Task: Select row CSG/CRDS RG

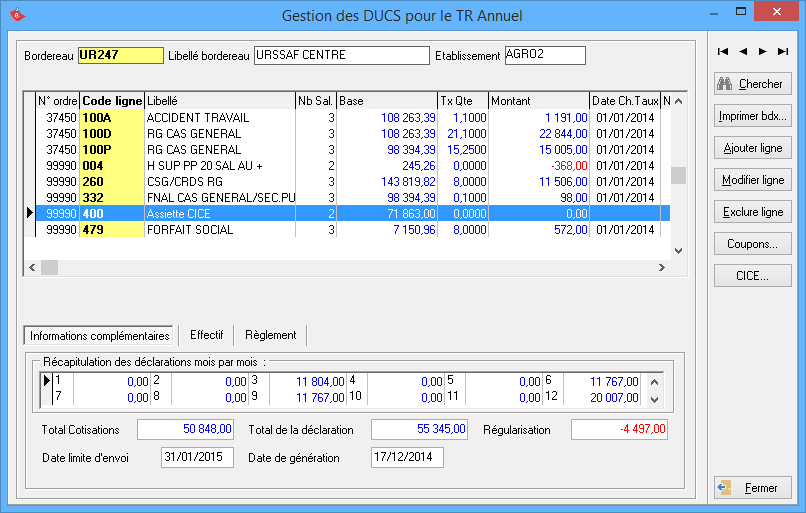Action: click(x=353, y=181)
